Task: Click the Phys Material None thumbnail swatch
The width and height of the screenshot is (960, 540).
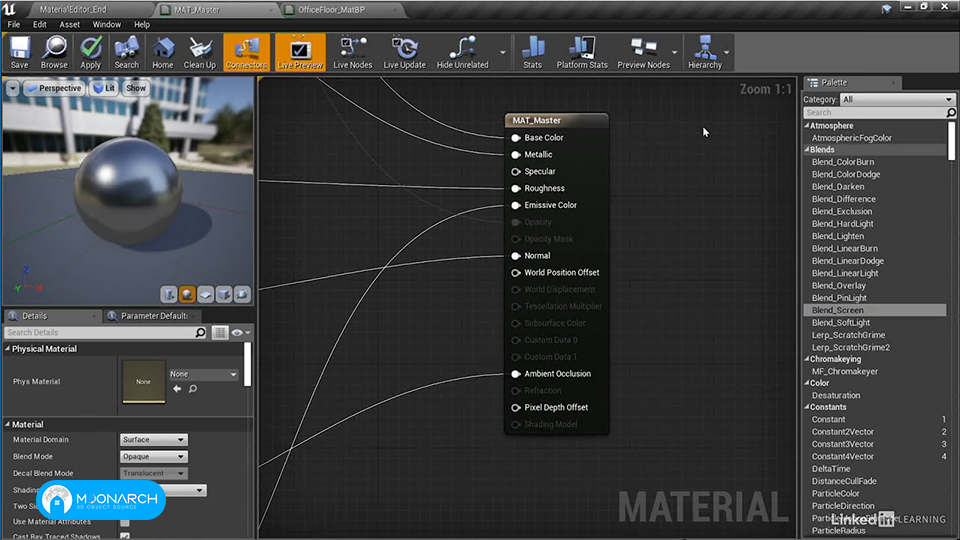Action: tap(143, 381)
